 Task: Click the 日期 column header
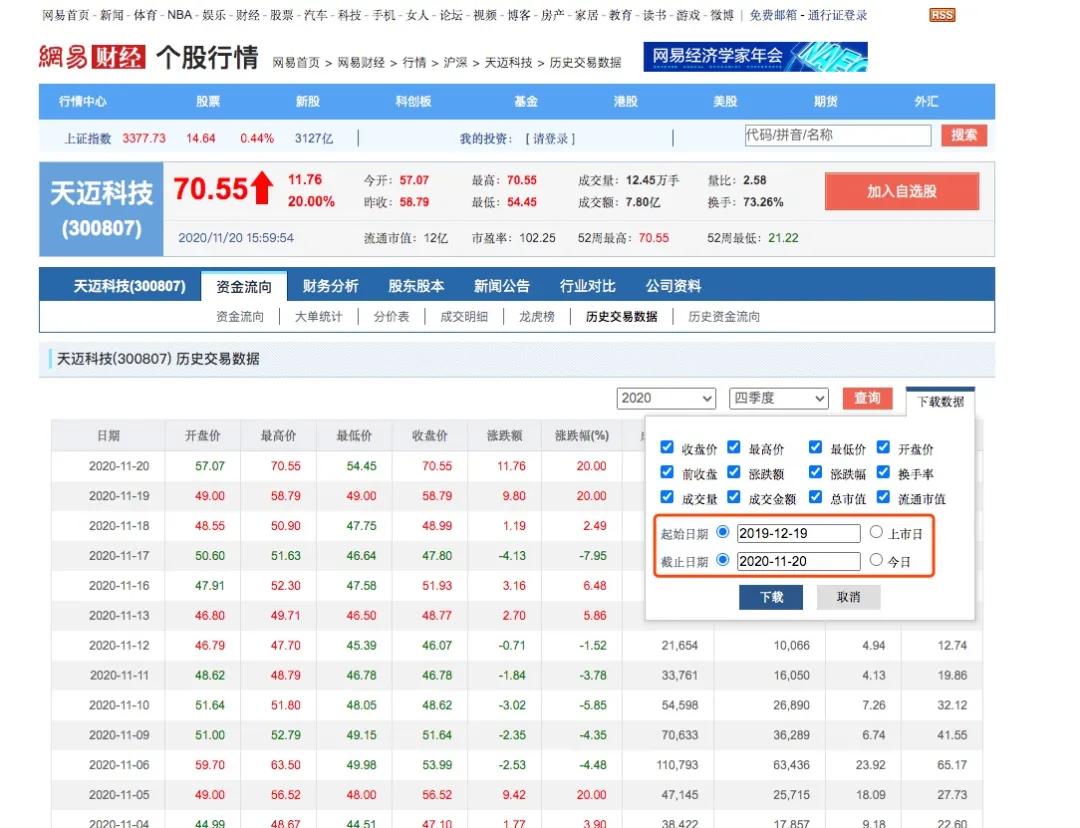click(108, 435)
